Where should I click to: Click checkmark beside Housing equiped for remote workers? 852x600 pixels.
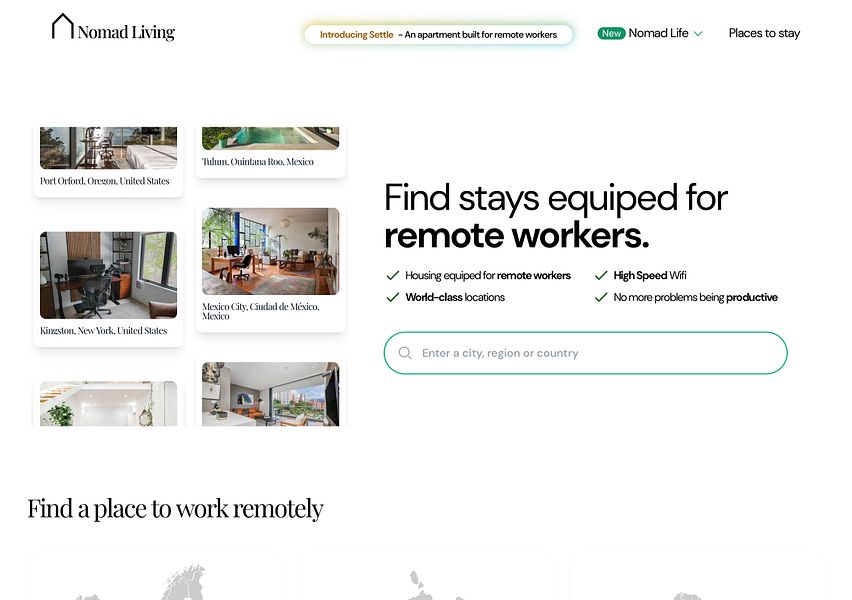coord(393,276)
